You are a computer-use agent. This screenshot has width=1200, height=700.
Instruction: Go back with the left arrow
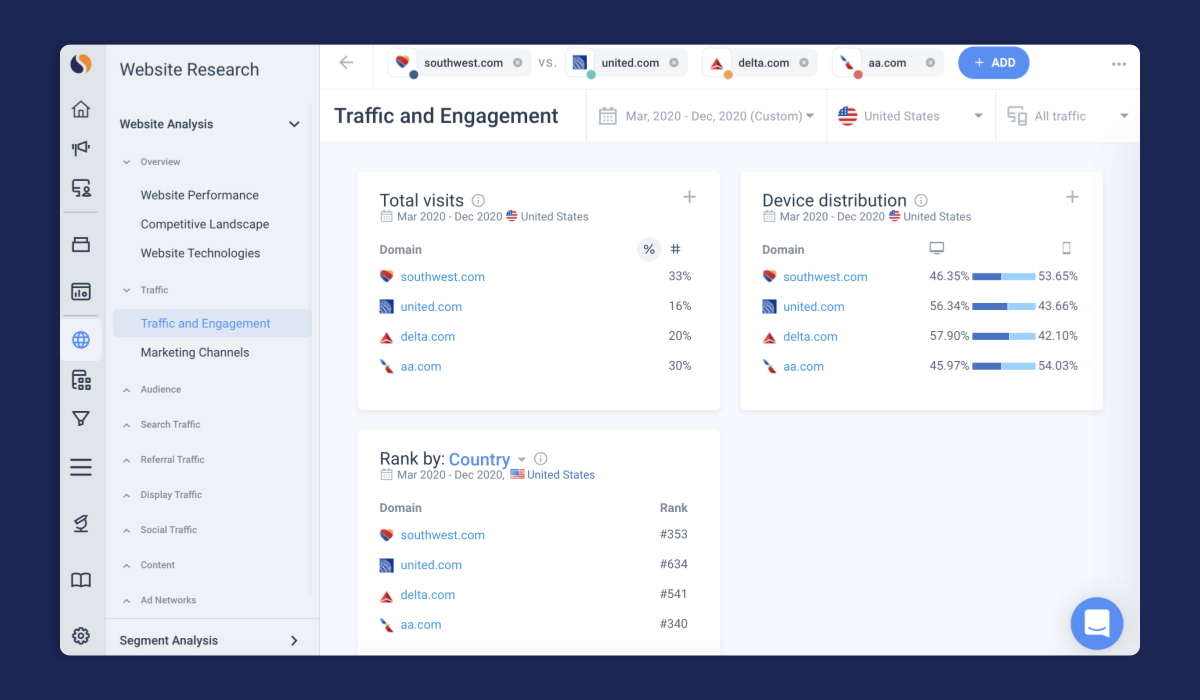346,62
